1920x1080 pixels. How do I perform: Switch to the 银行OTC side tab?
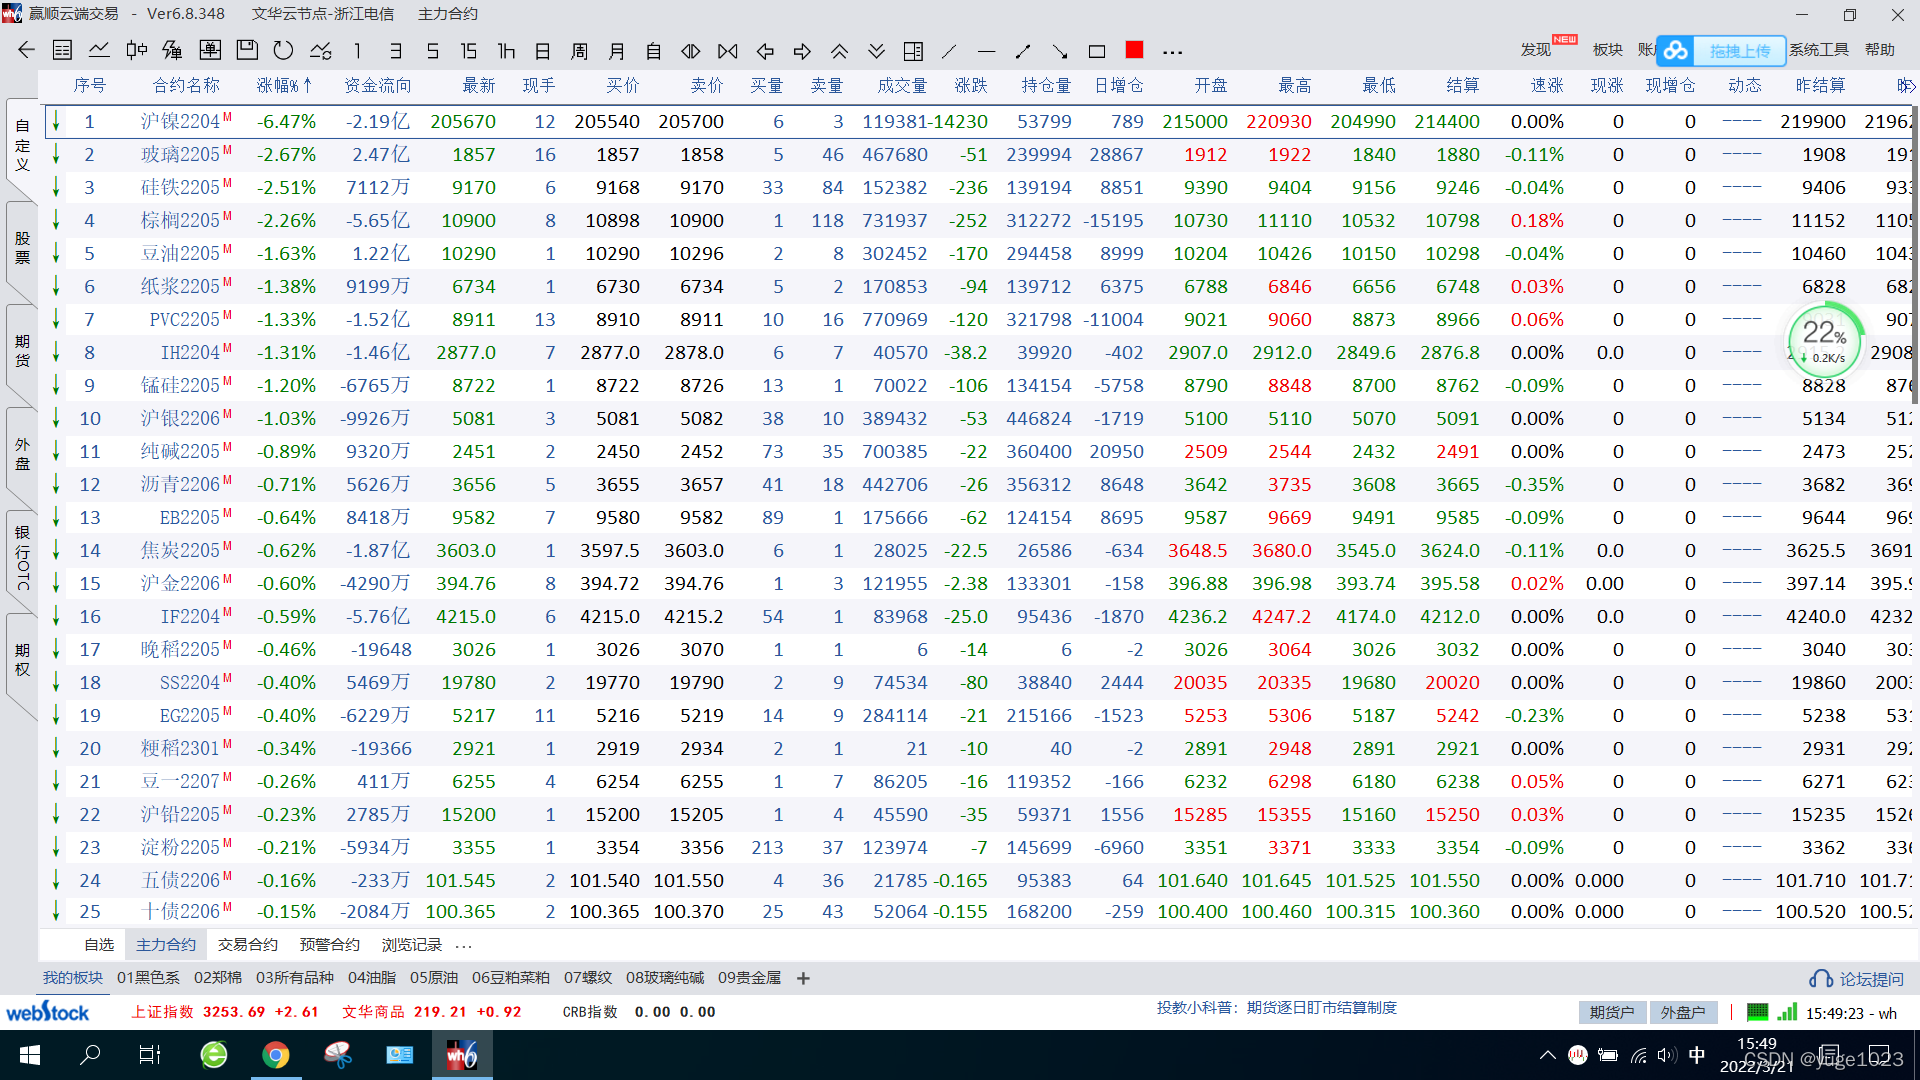point(22,557)
